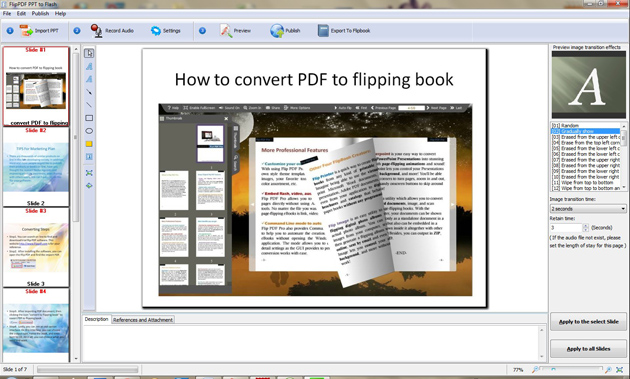This screenshot has height=379, width=630.
Task: Switch to the Description tab
Action: coord(96,319)
